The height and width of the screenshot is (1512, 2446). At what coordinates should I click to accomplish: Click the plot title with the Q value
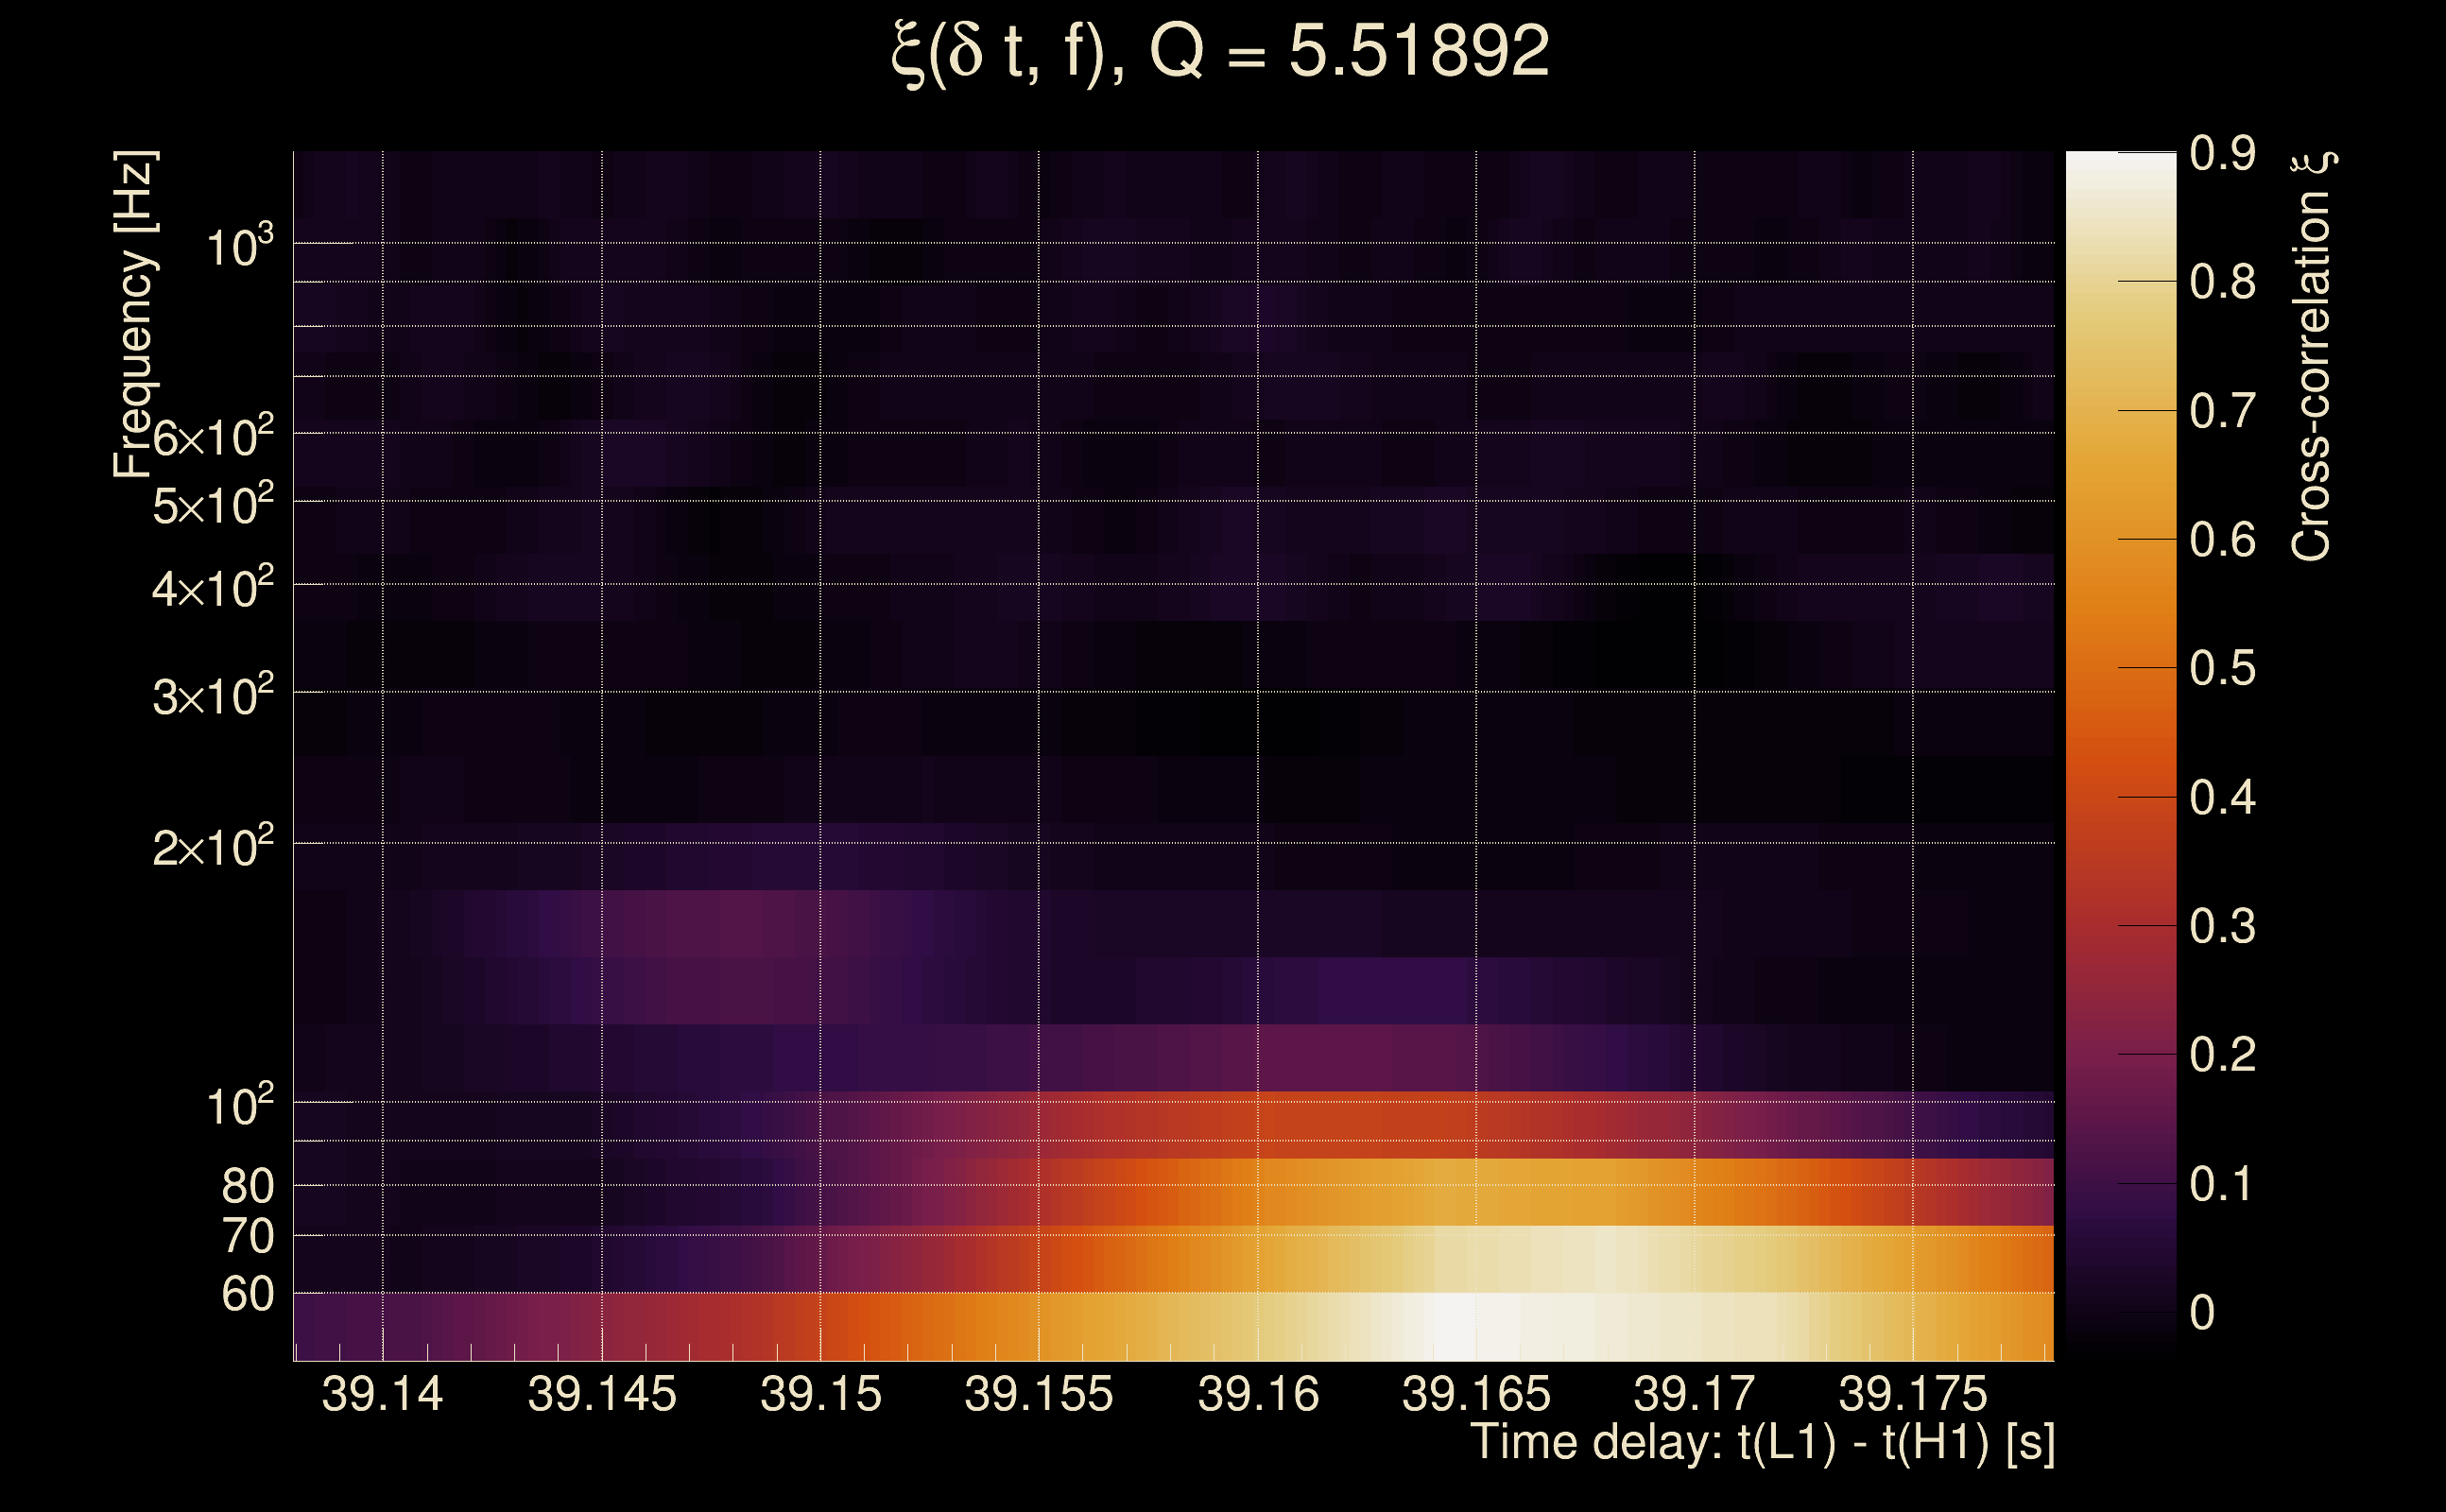[x=1220, y=52]
